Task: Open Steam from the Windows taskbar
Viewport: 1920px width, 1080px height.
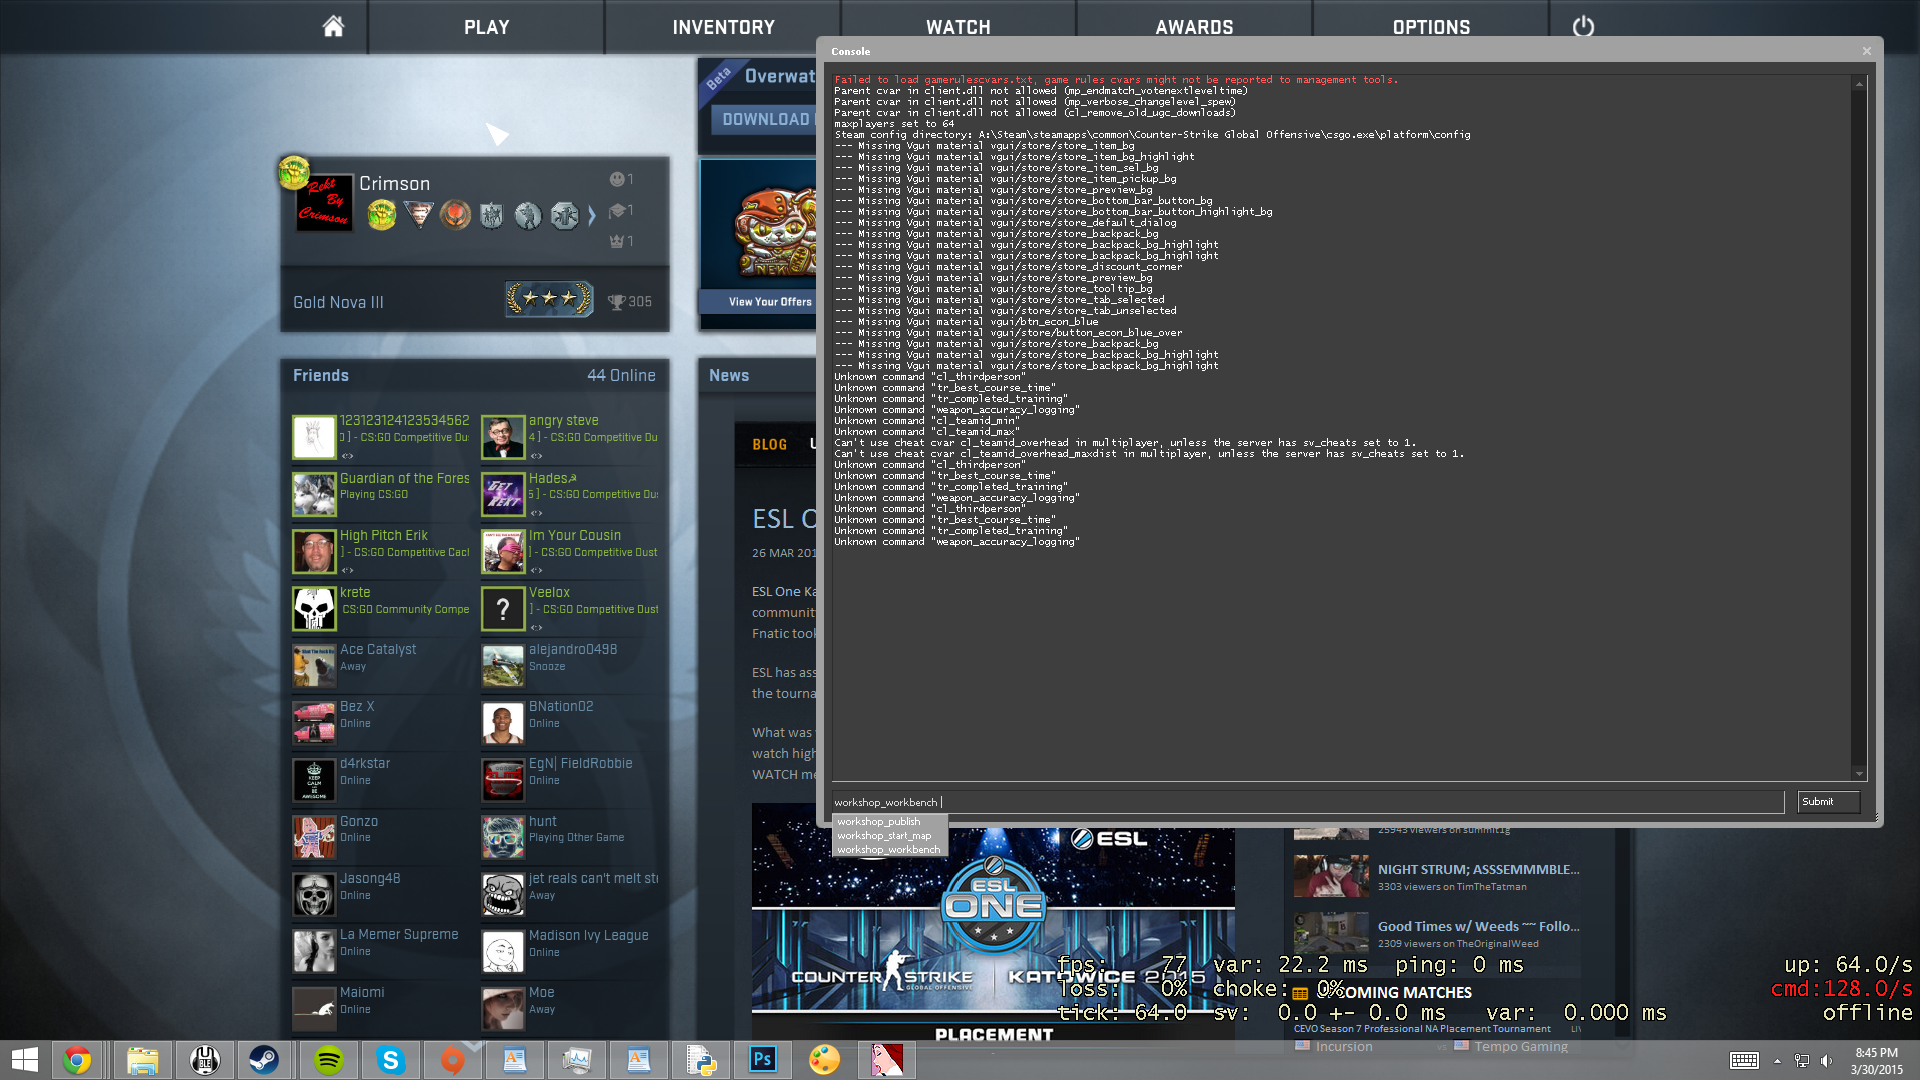Action: coord(265,1060)
